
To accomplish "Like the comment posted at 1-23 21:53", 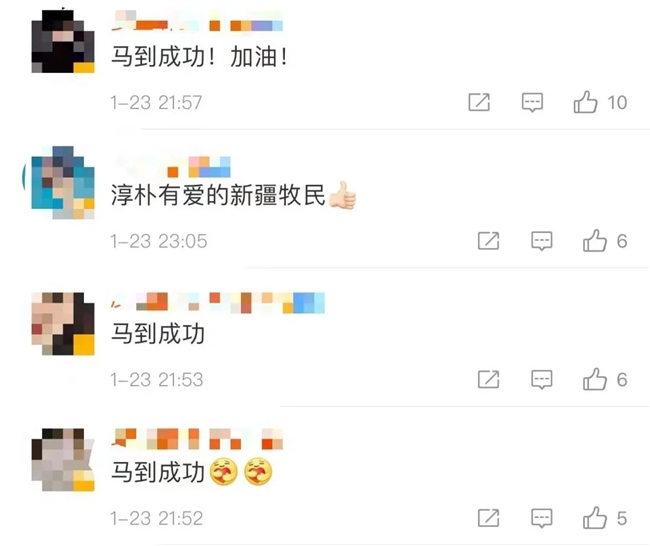I will pyautogui.click(x=595, y=379).
